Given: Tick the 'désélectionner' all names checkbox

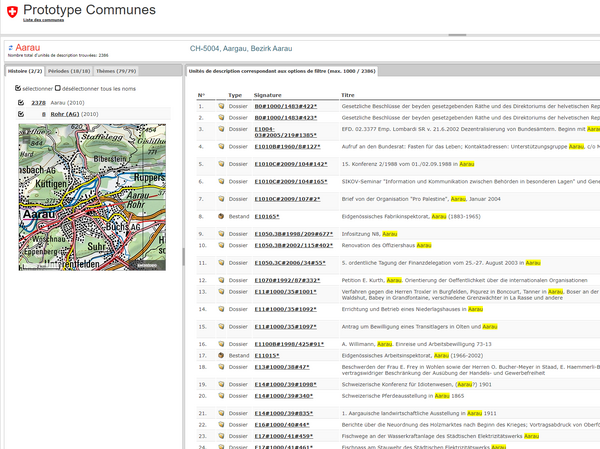Looking at the screenshot, I should pos(58,88).
